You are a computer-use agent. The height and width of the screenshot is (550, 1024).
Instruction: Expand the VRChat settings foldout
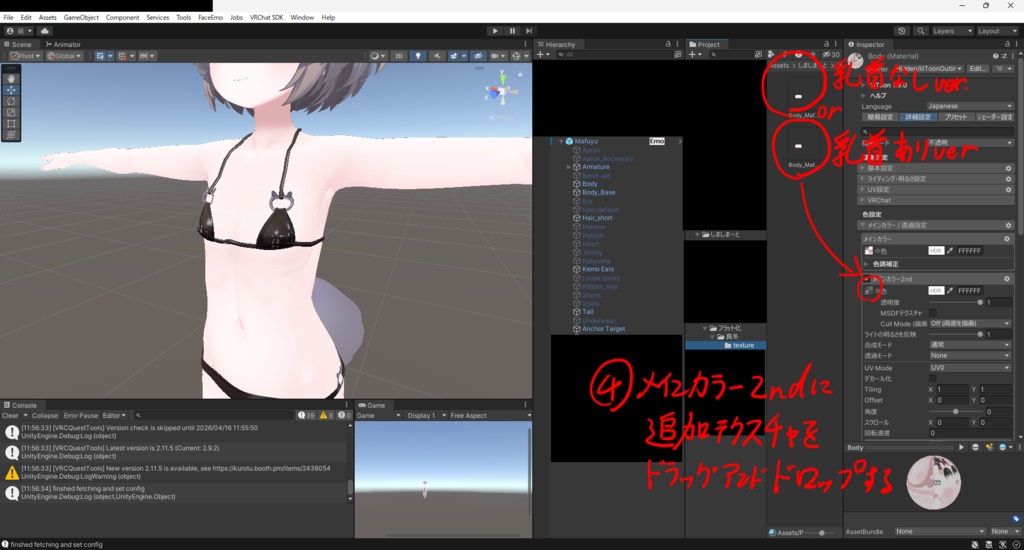click(x=863, y=200)
